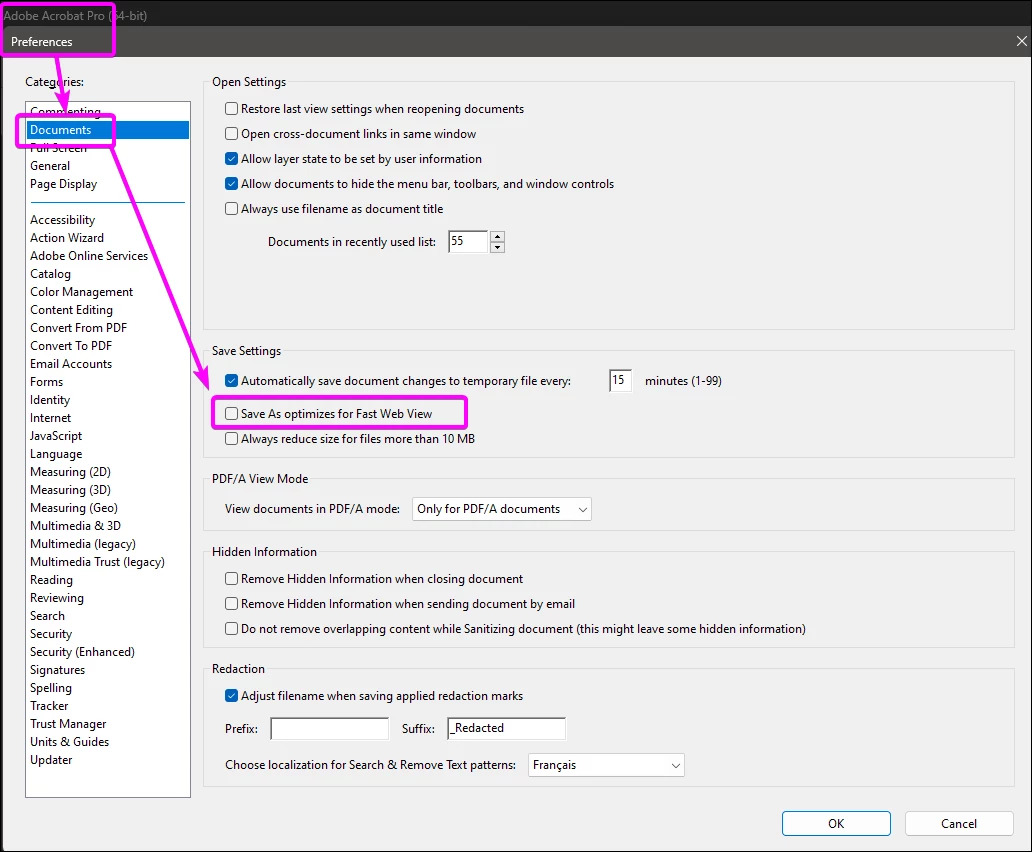
Task: Dismiss the dialog with the Cancel button
Action: (959, 823)
